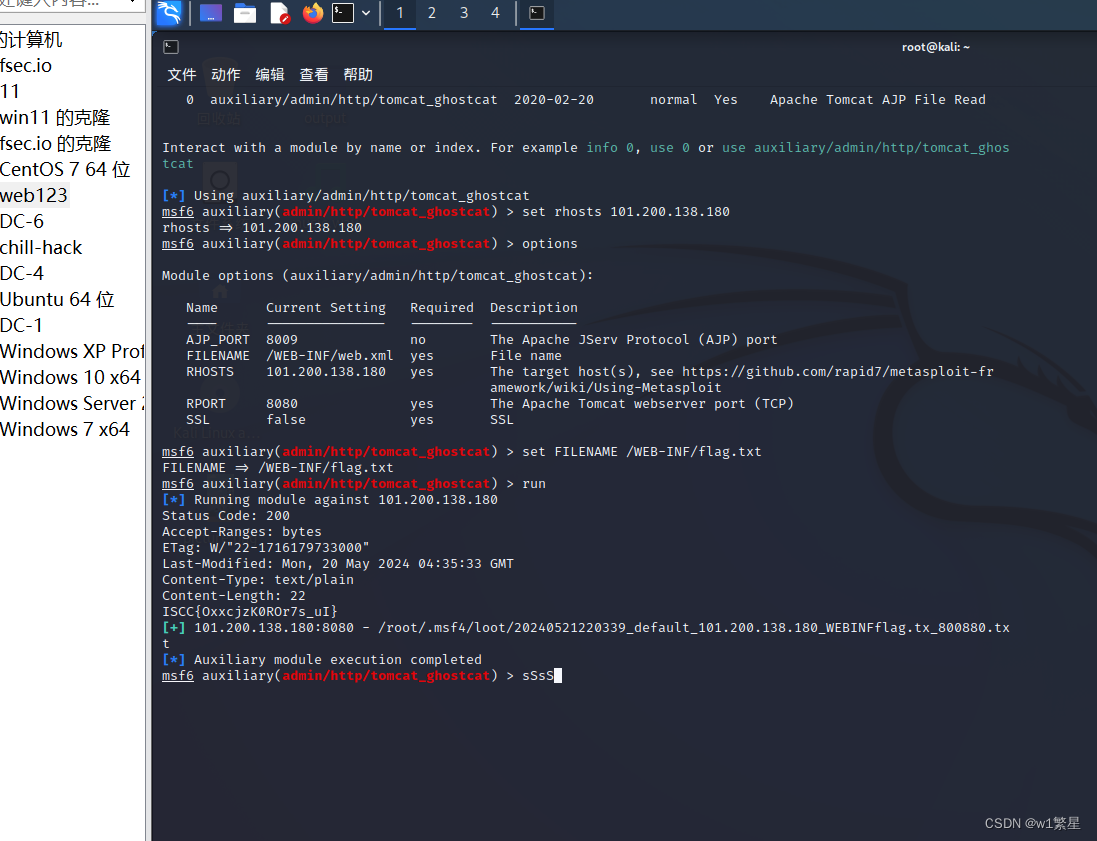Select Windows XP Prof virtual machine

[x=72, y=351]
